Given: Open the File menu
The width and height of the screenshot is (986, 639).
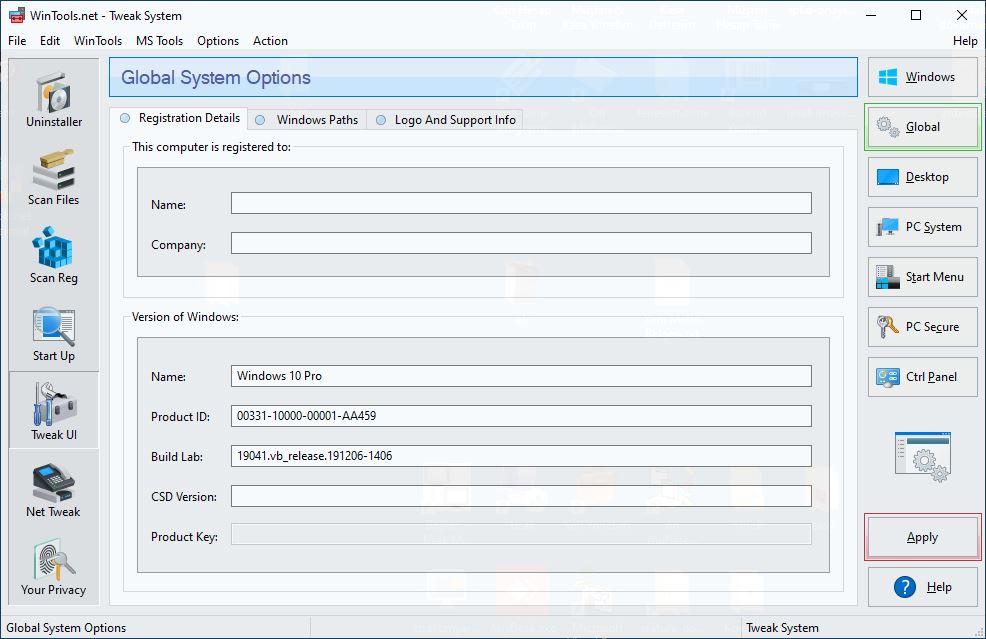Looking at the screenshot, I should tap(17, 41).
